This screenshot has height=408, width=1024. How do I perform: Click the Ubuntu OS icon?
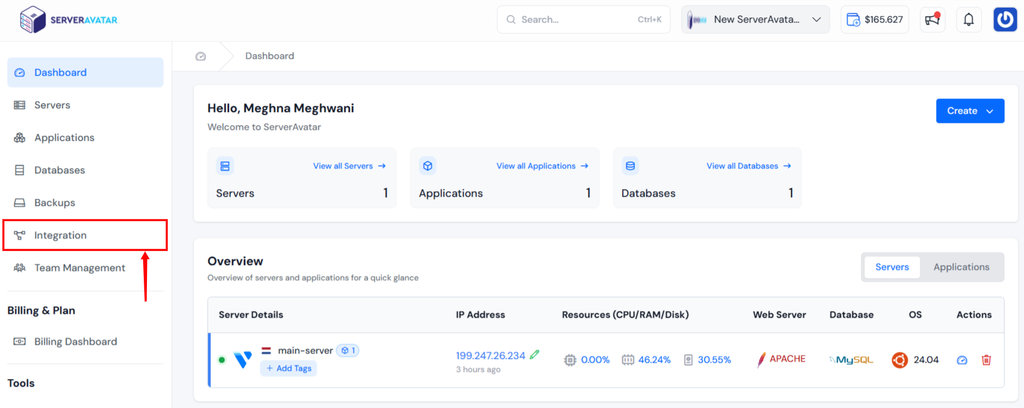point(900,360)
